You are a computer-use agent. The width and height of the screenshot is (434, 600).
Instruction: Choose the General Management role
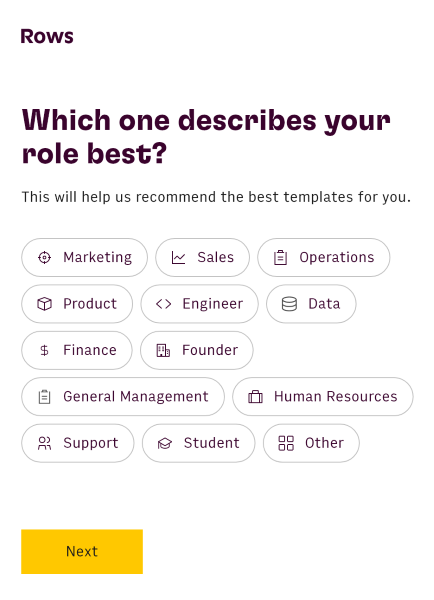pyautogui.click(x=123, y=396)
